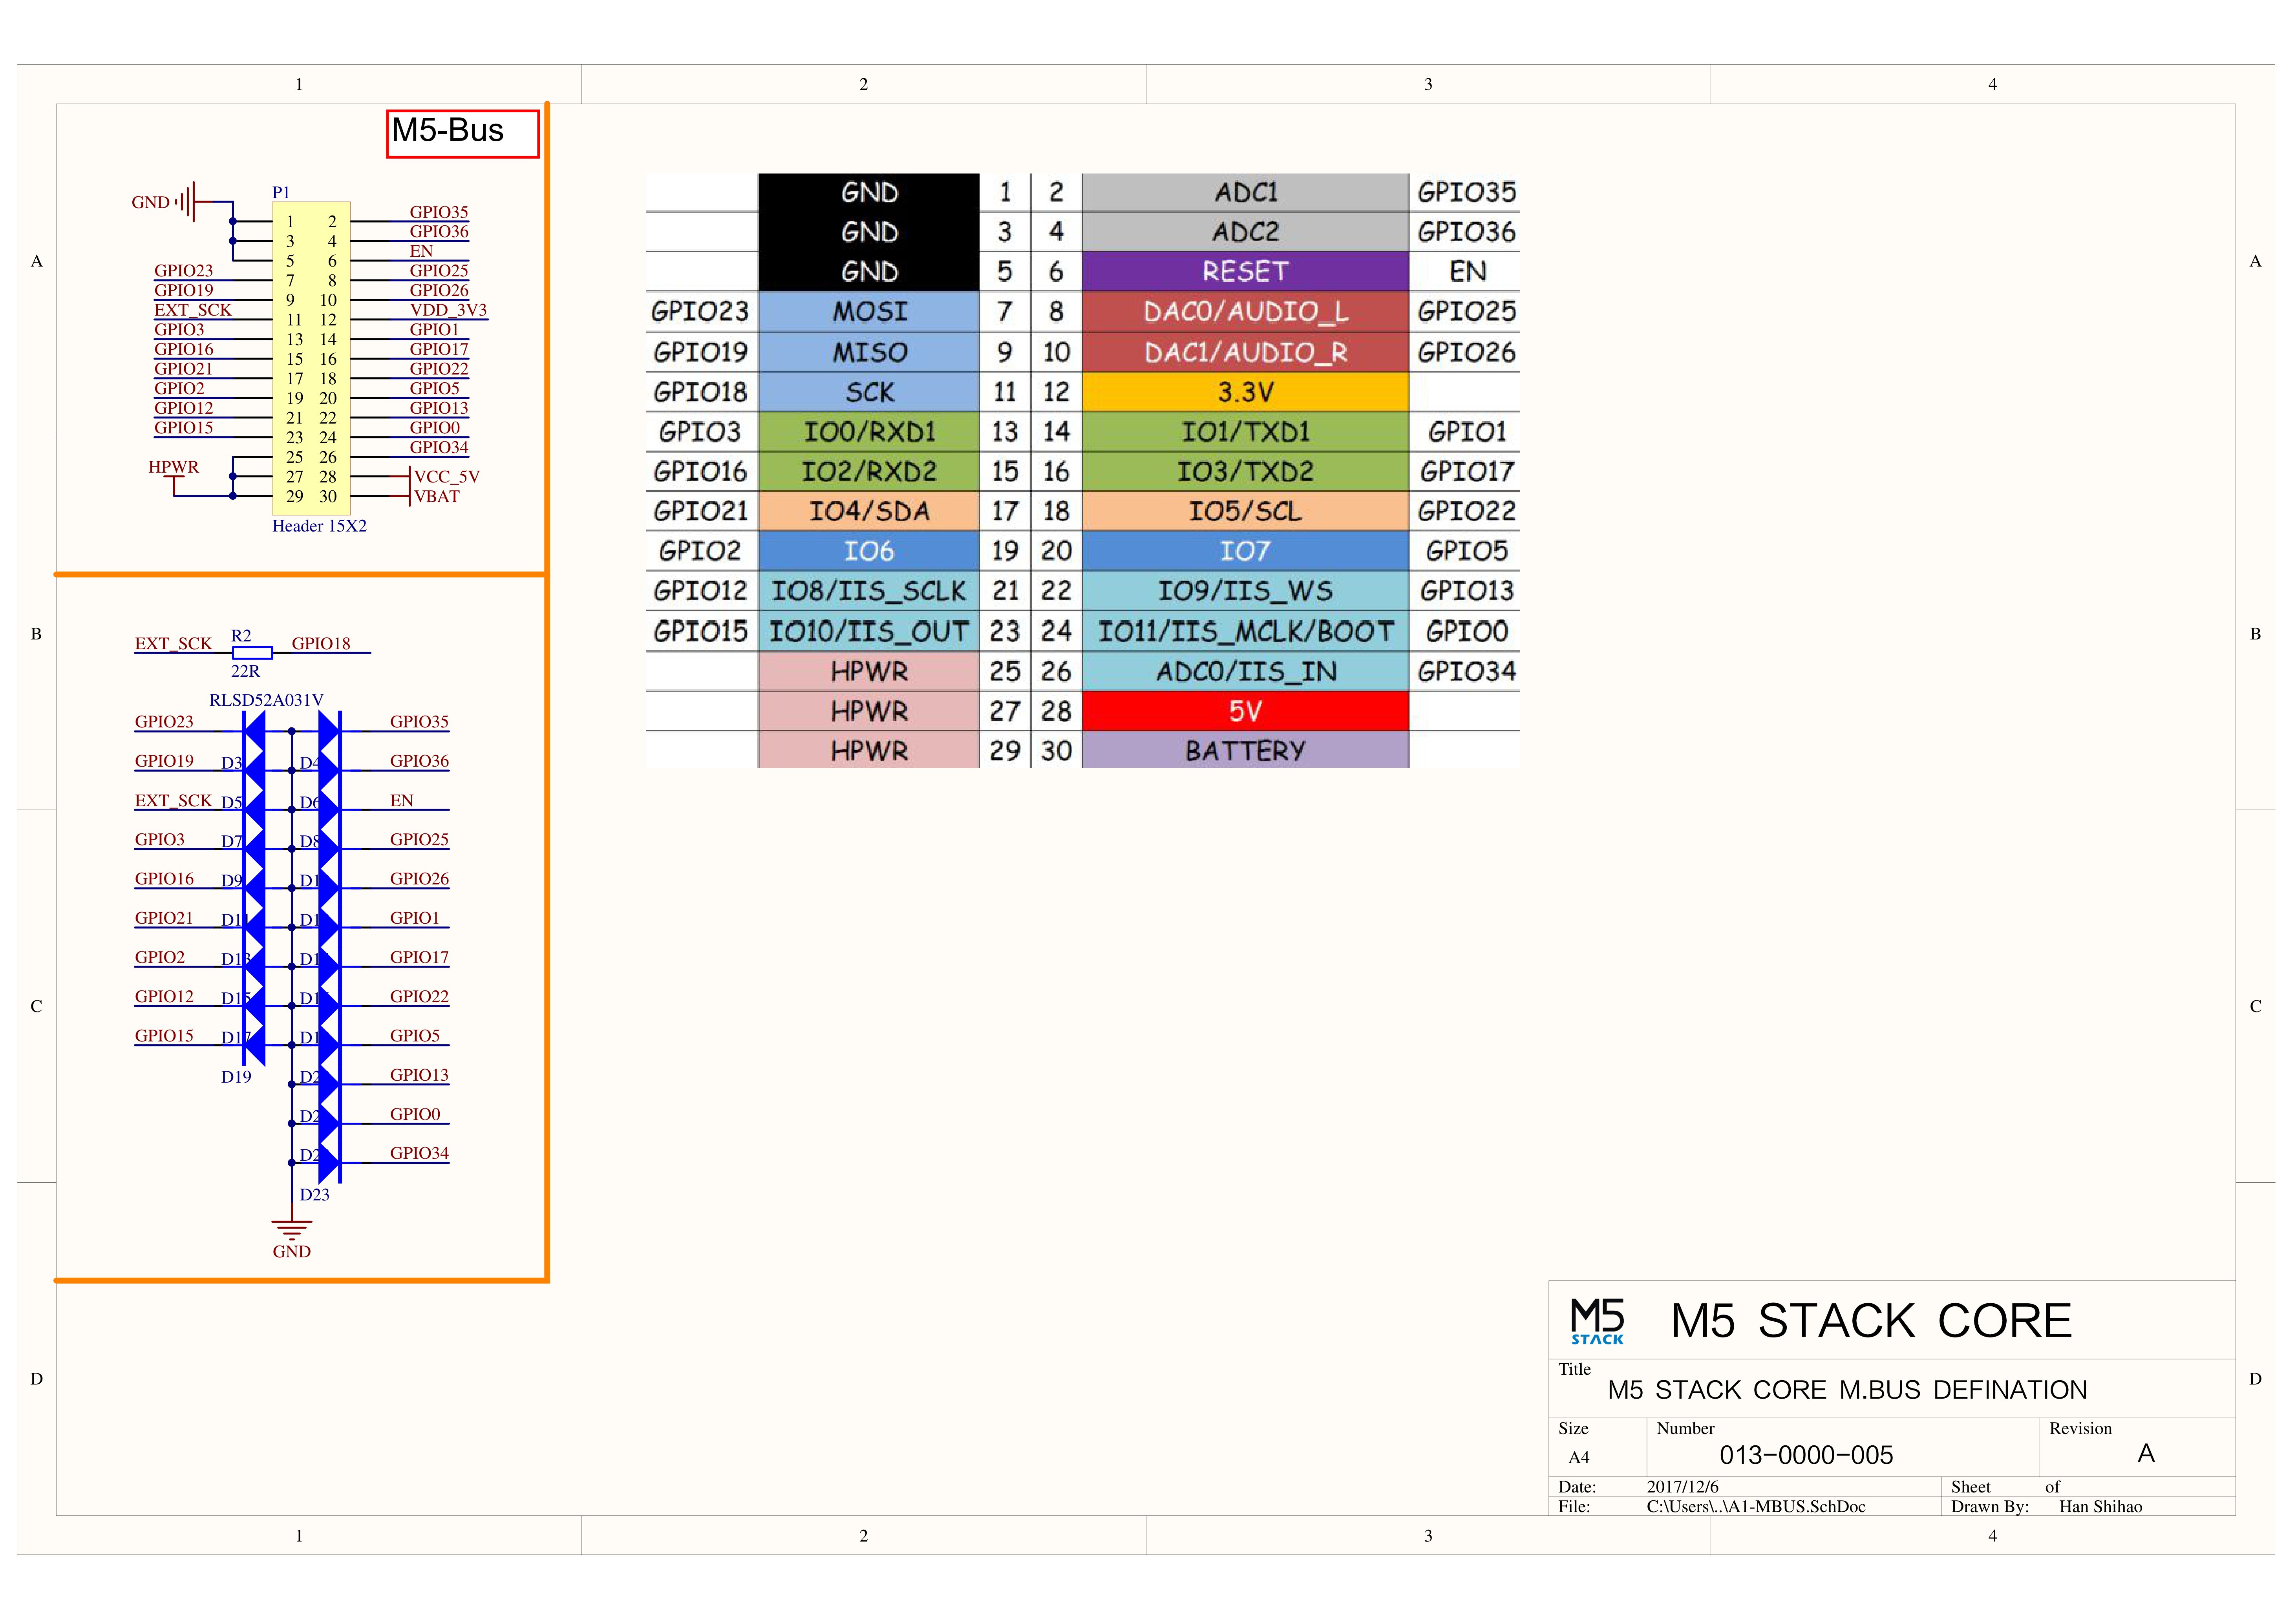Click the VCC_5V power port label
This screenshot has width=2296, height=1622.
[447, 477]
